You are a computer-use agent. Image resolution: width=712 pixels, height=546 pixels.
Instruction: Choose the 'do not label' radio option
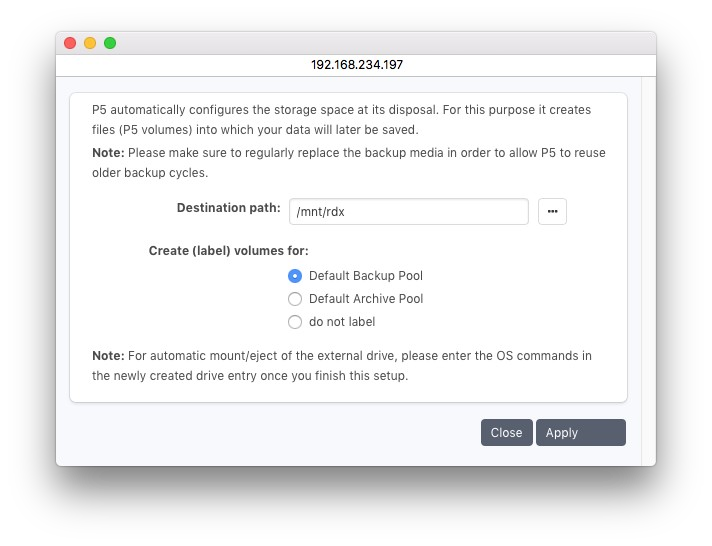(x=295, y=322)
